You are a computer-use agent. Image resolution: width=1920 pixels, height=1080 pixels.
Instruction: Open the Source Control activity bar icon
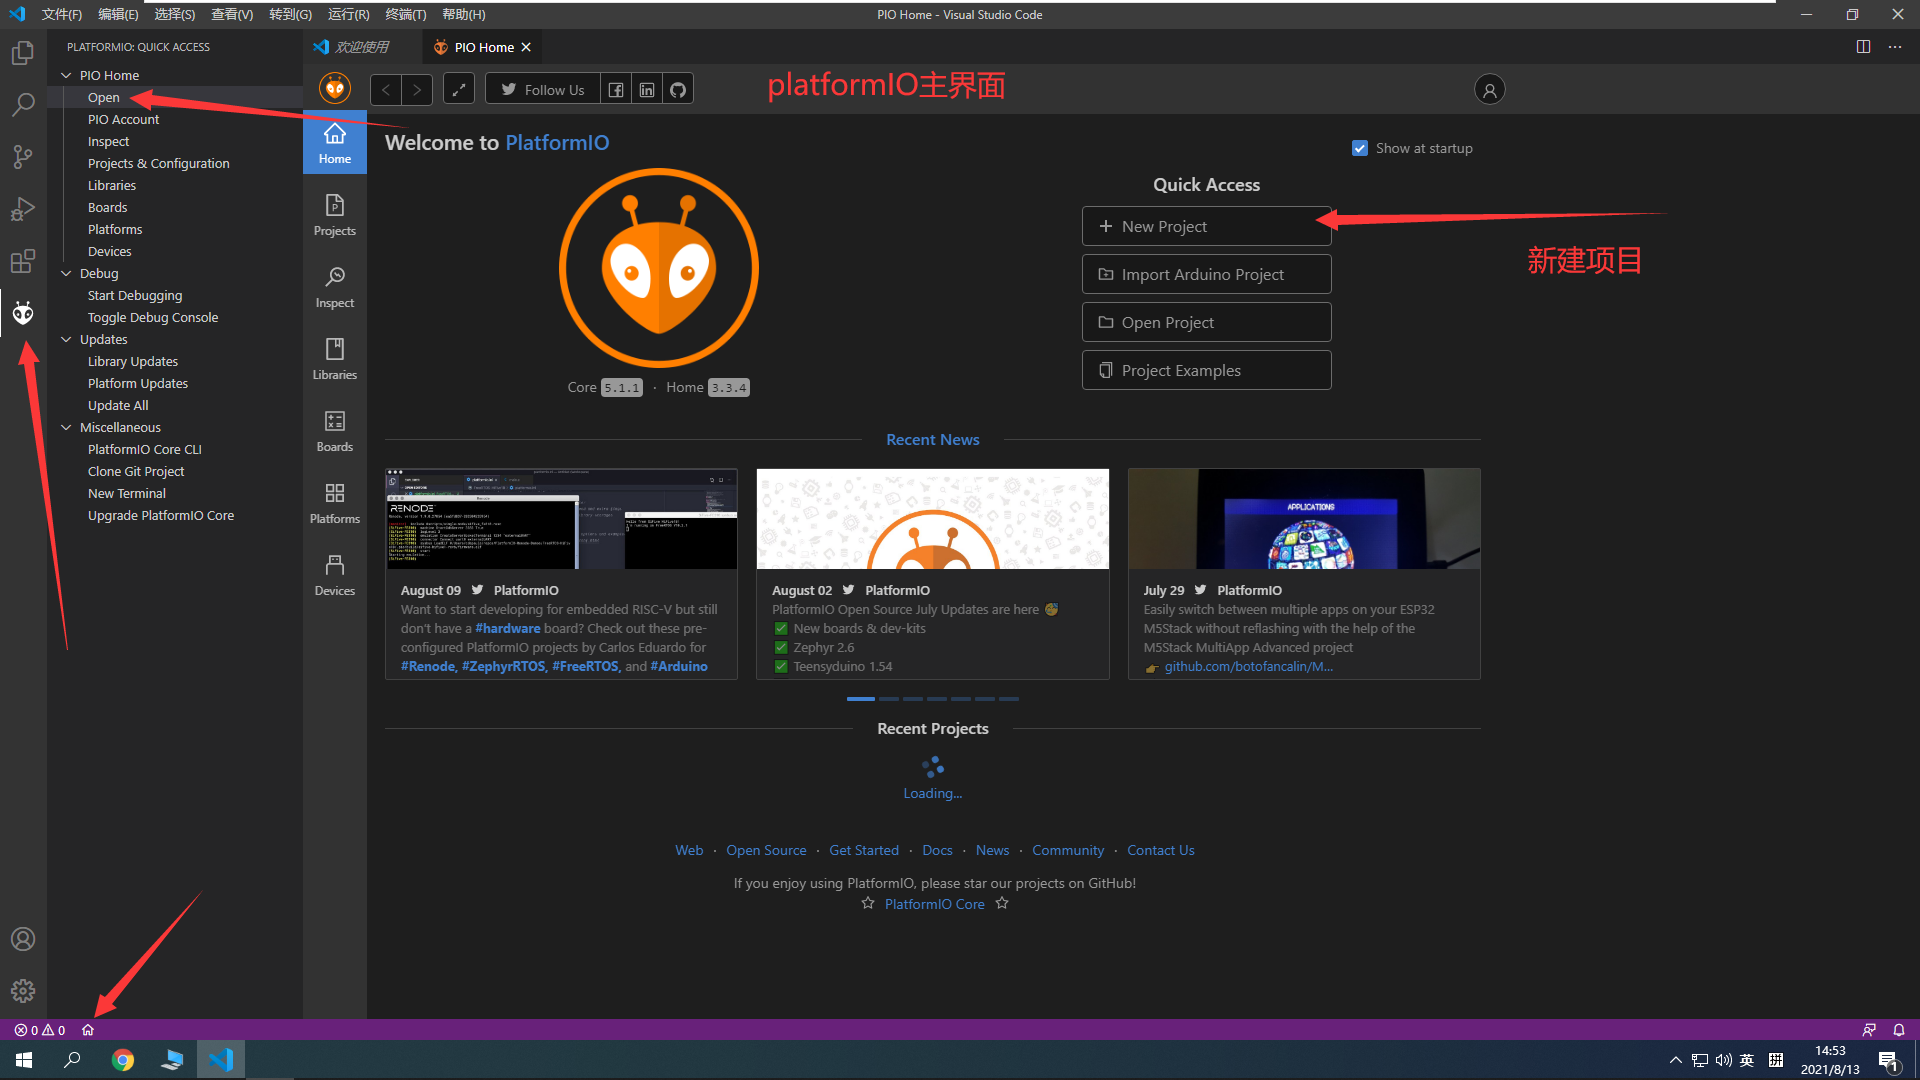[23, 157]
